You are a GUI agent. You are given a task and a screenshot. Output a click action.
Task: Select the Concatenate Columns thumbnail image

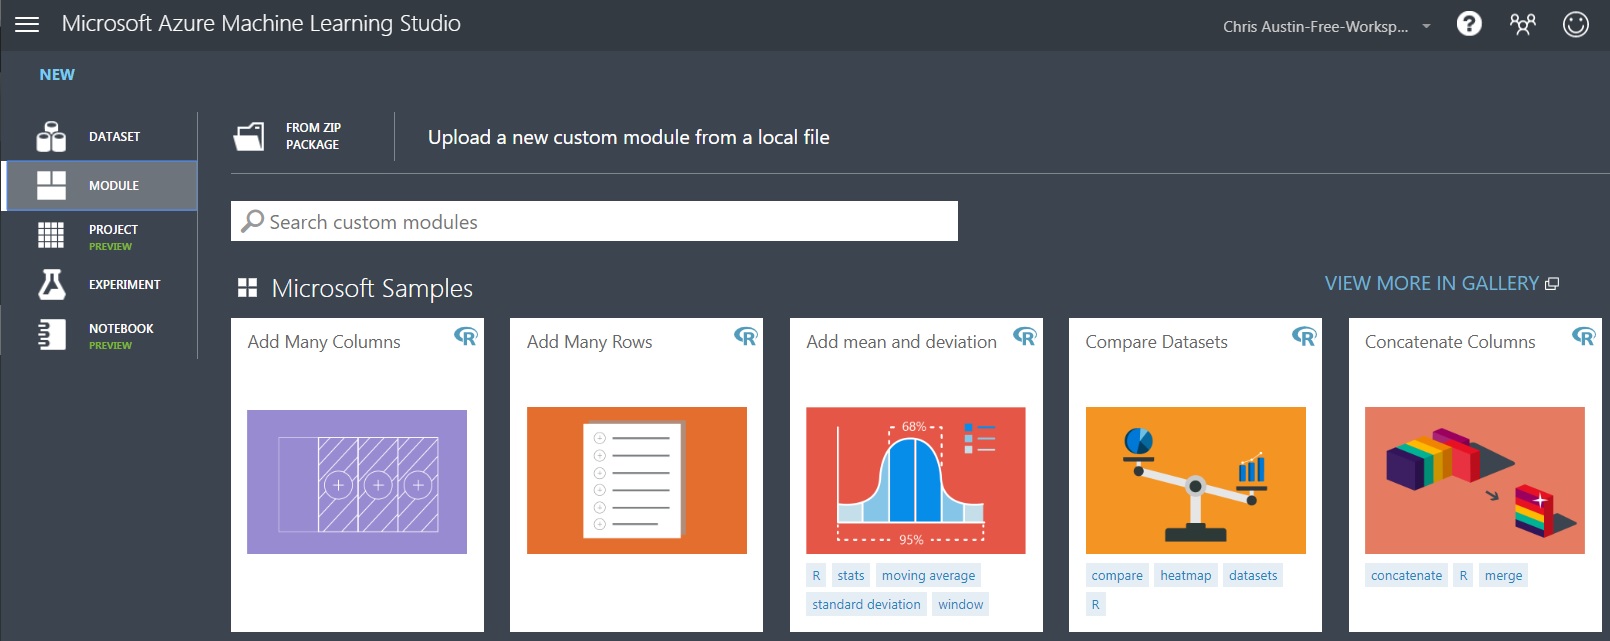pyautogui.click(x=1475, y=480)
